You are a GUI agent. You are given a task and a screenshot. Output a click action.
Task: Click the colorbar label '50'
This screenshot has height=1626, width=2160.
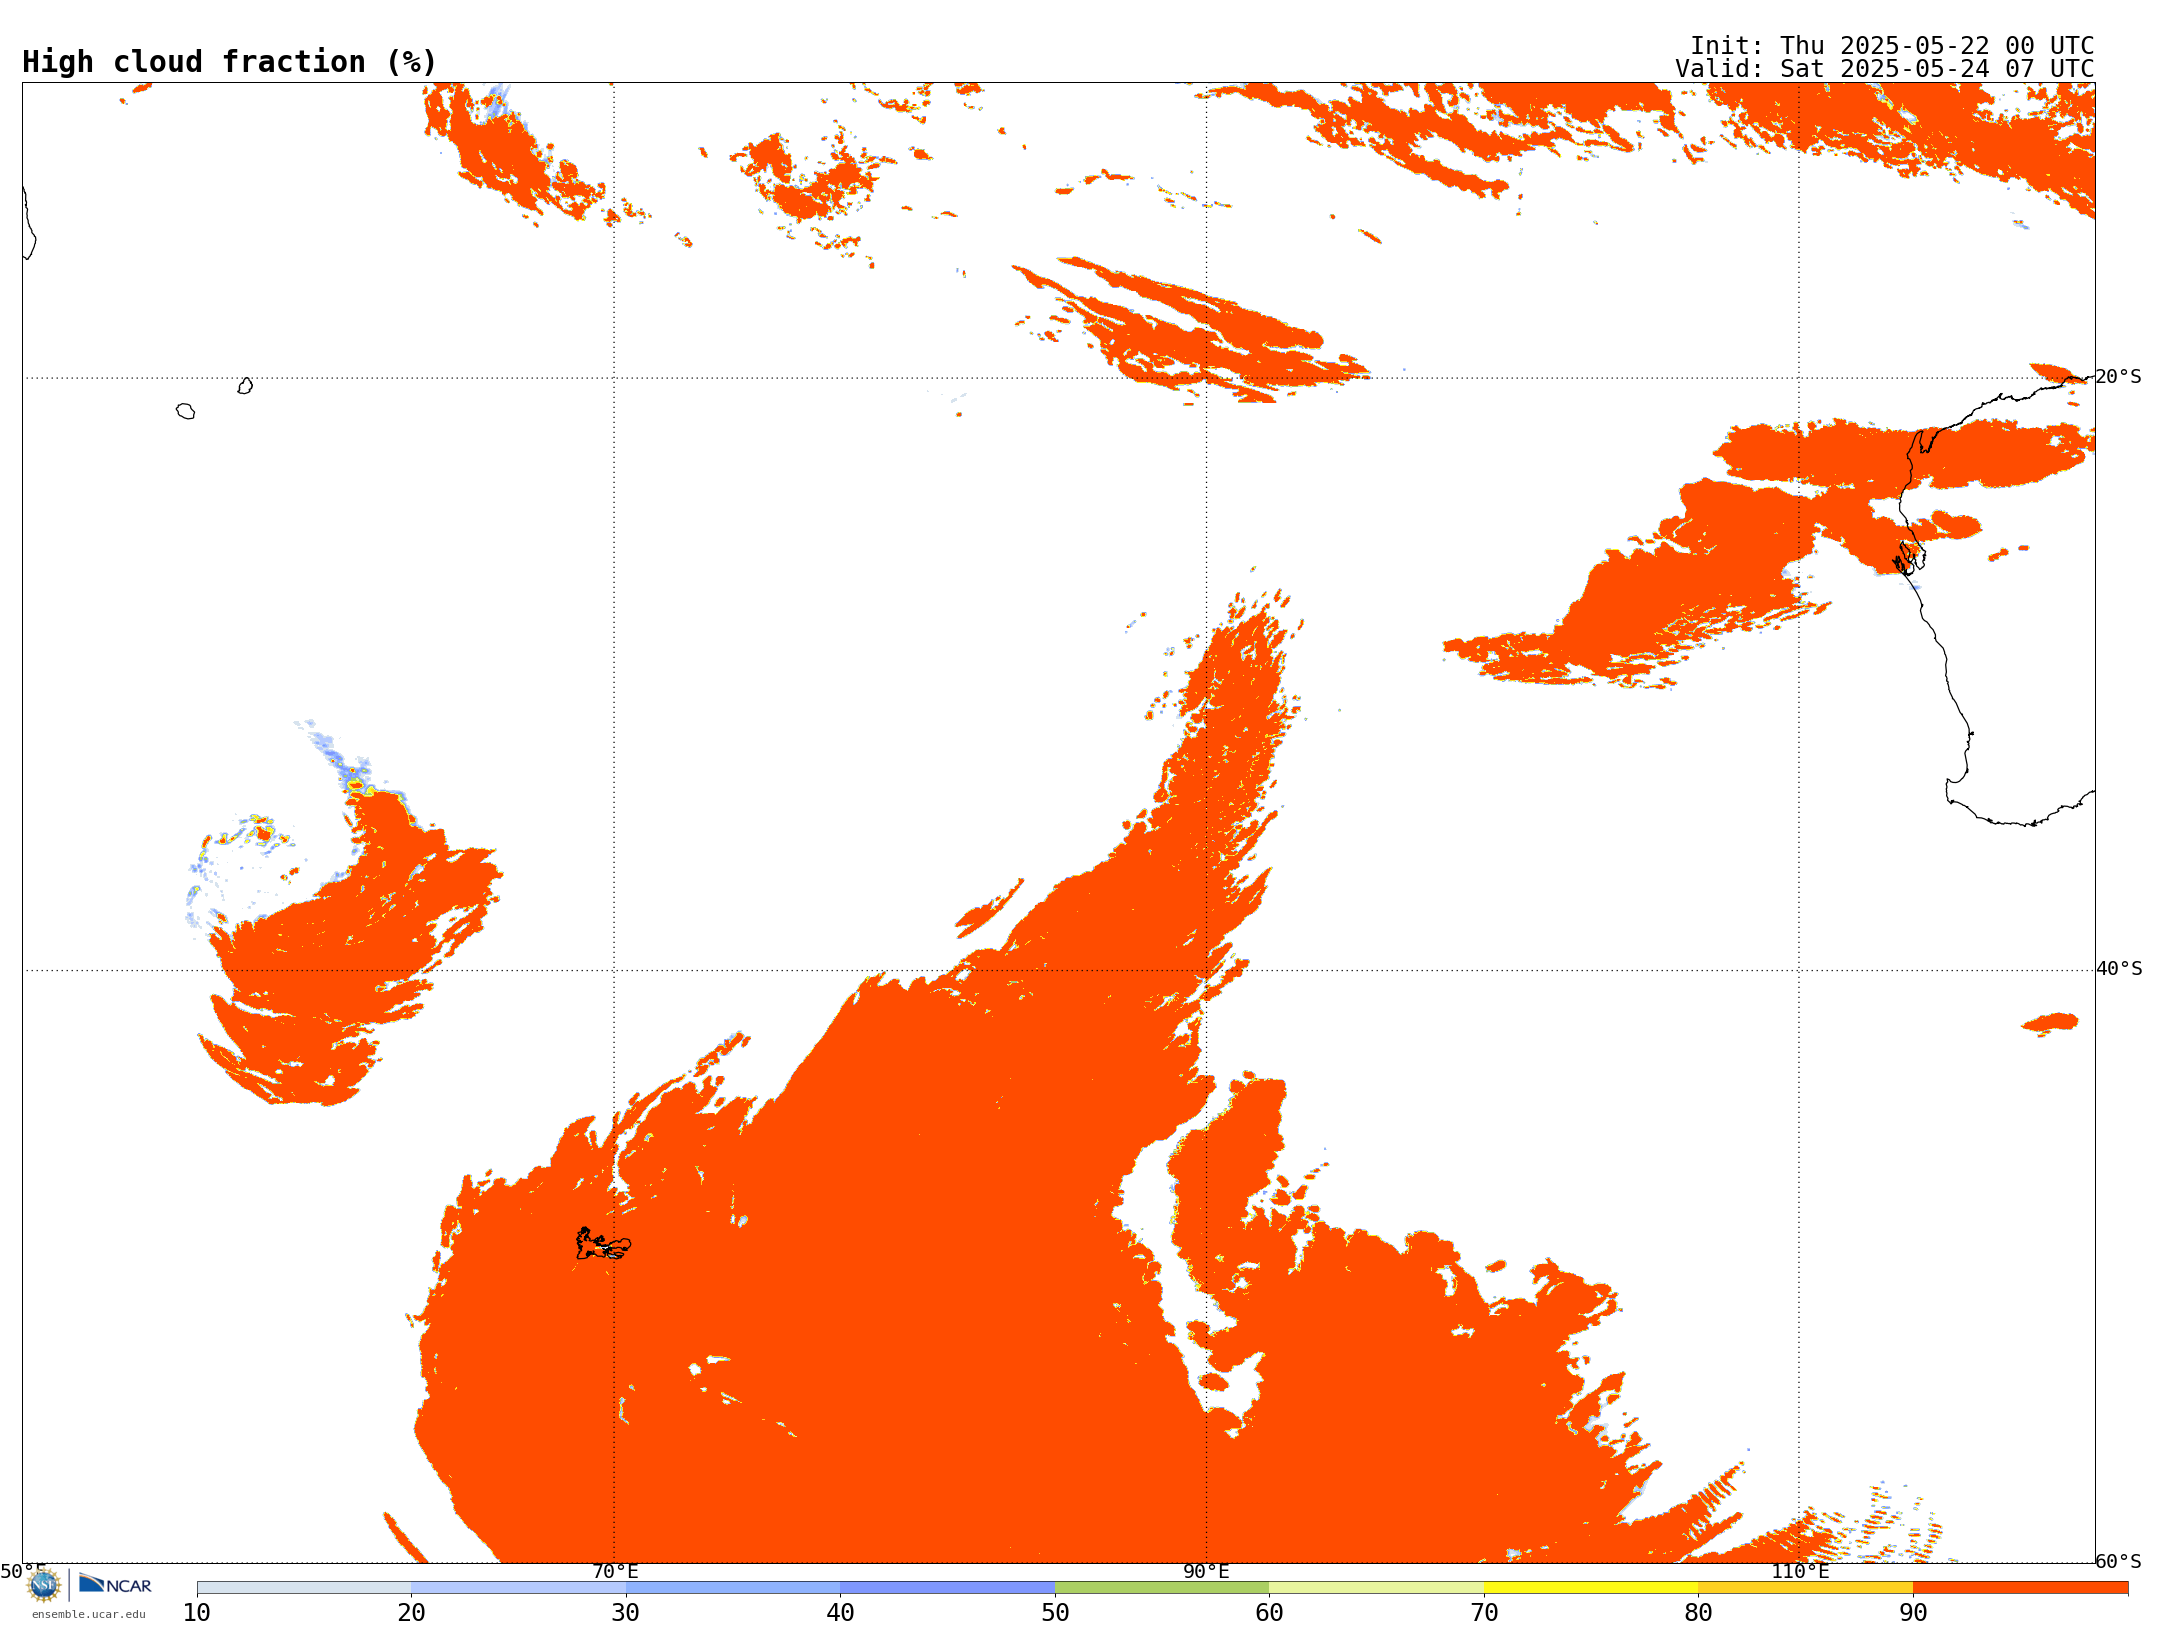pos(1055,1613)
